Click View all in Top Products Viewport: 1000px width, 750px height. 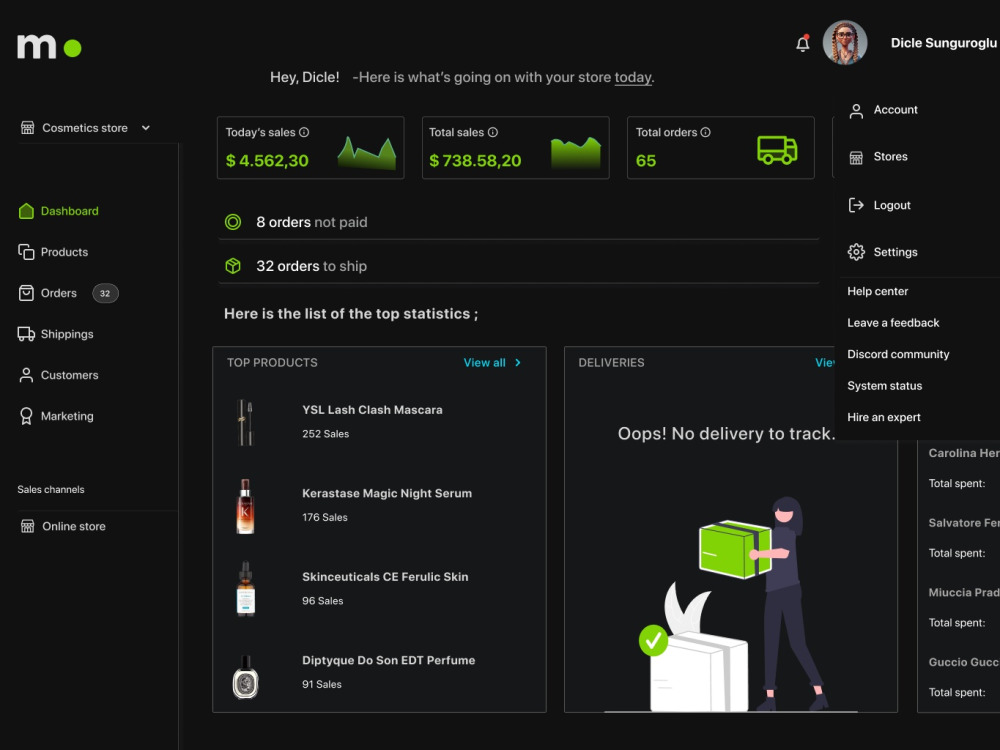coord(485,362)
